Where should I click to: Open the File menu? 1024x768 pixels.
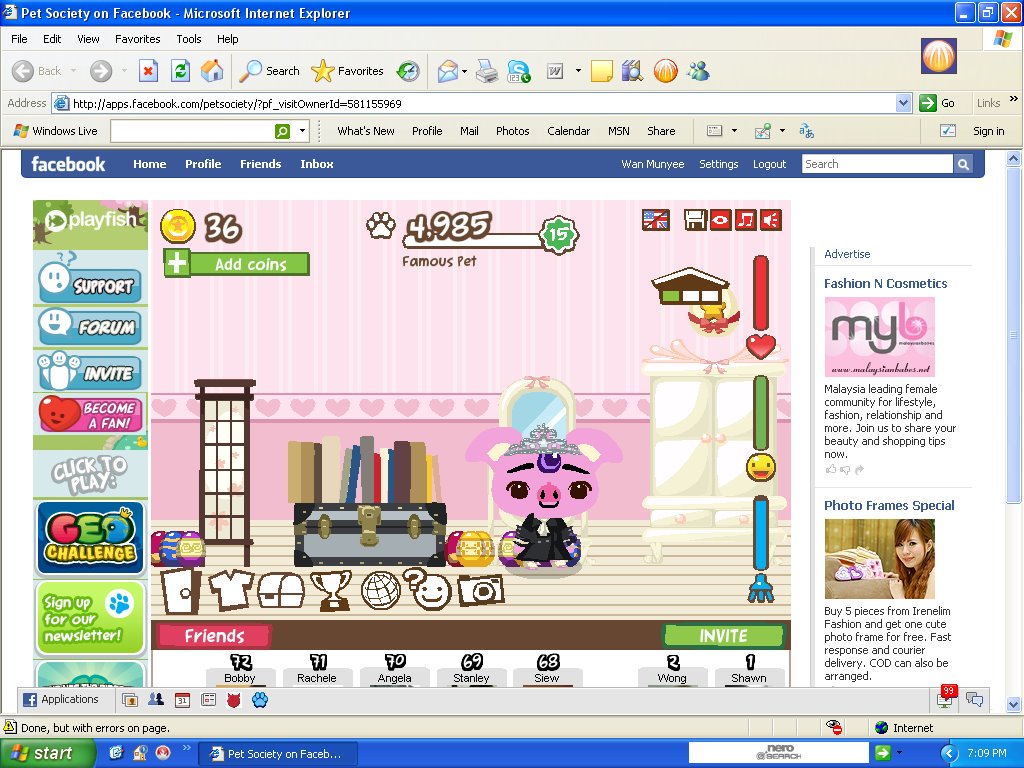(x=19, y=39)
